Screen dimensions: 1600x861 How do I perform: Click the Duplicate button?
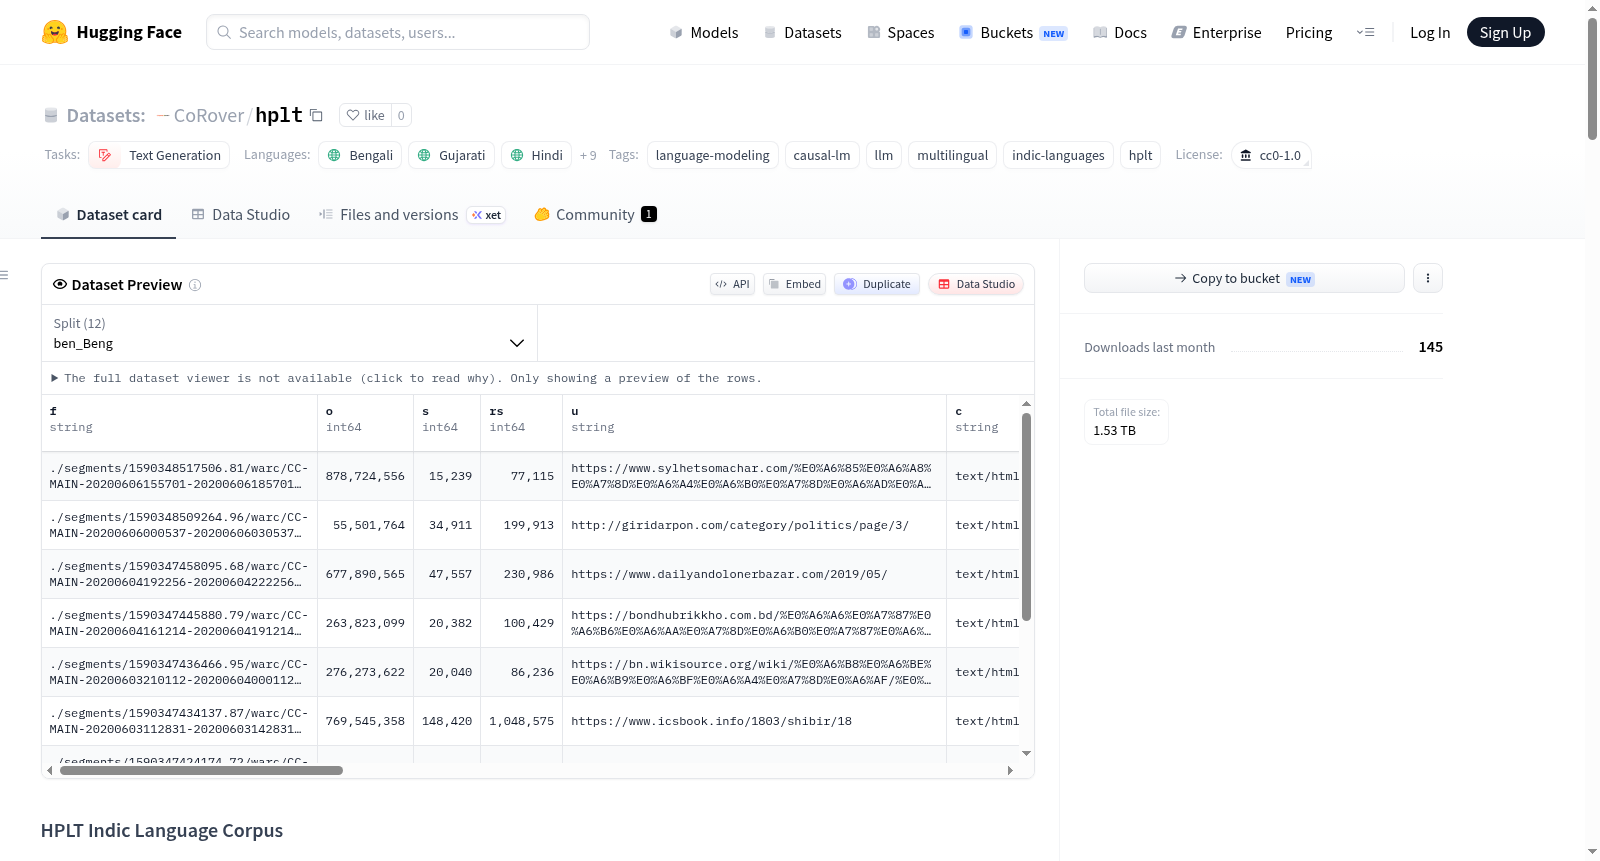877,284
